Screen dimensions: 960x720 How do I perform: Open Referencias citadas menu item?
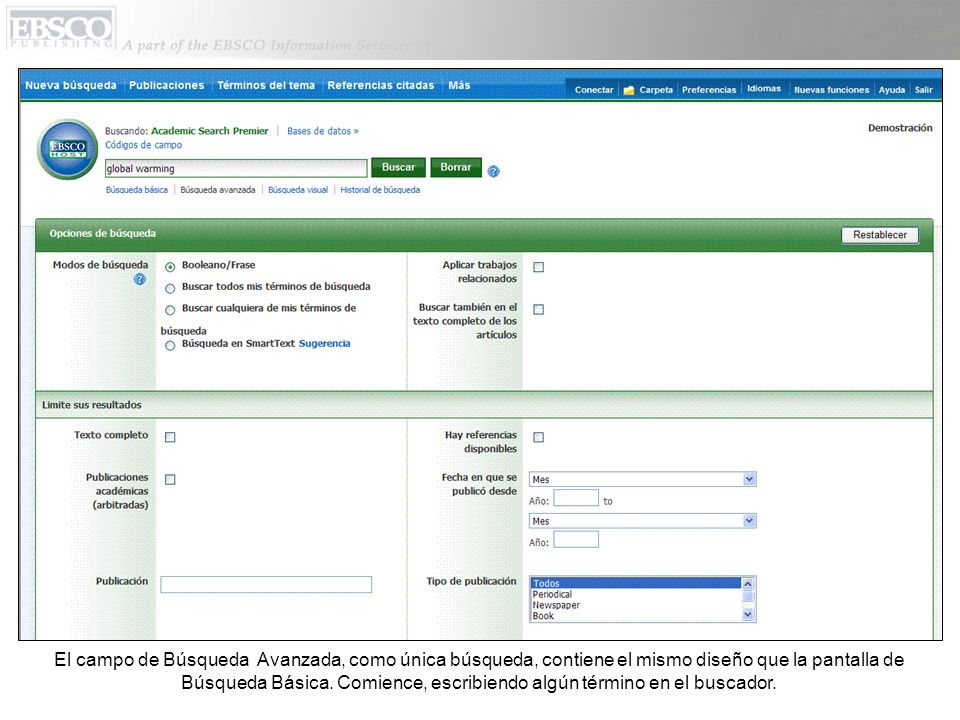click(381, 85)
